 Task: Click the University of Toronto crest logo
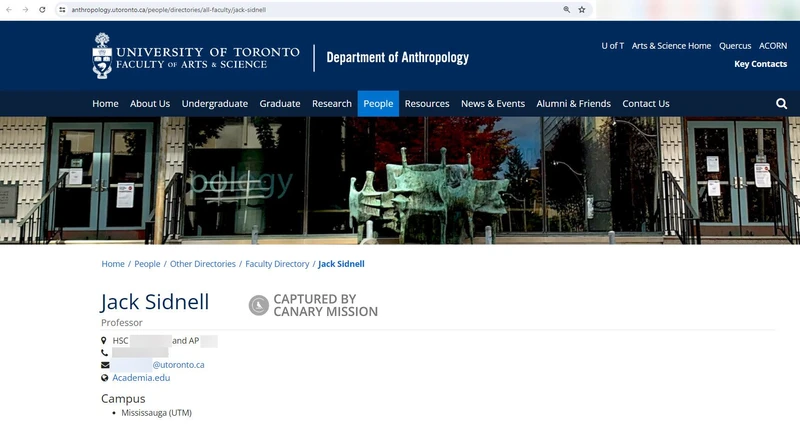coord(102,56)
